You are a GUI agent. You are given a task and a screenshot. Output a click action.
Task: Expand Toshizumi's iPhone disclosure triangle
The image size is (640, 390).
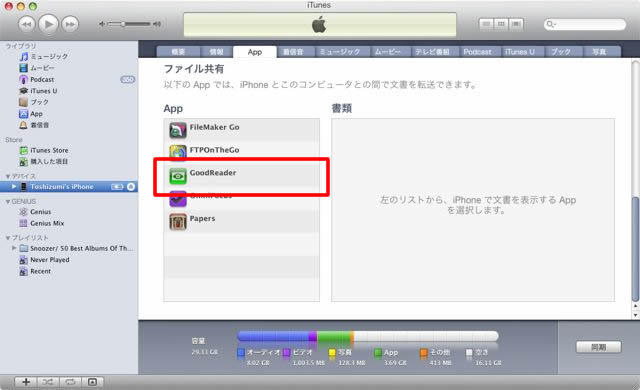14,186
